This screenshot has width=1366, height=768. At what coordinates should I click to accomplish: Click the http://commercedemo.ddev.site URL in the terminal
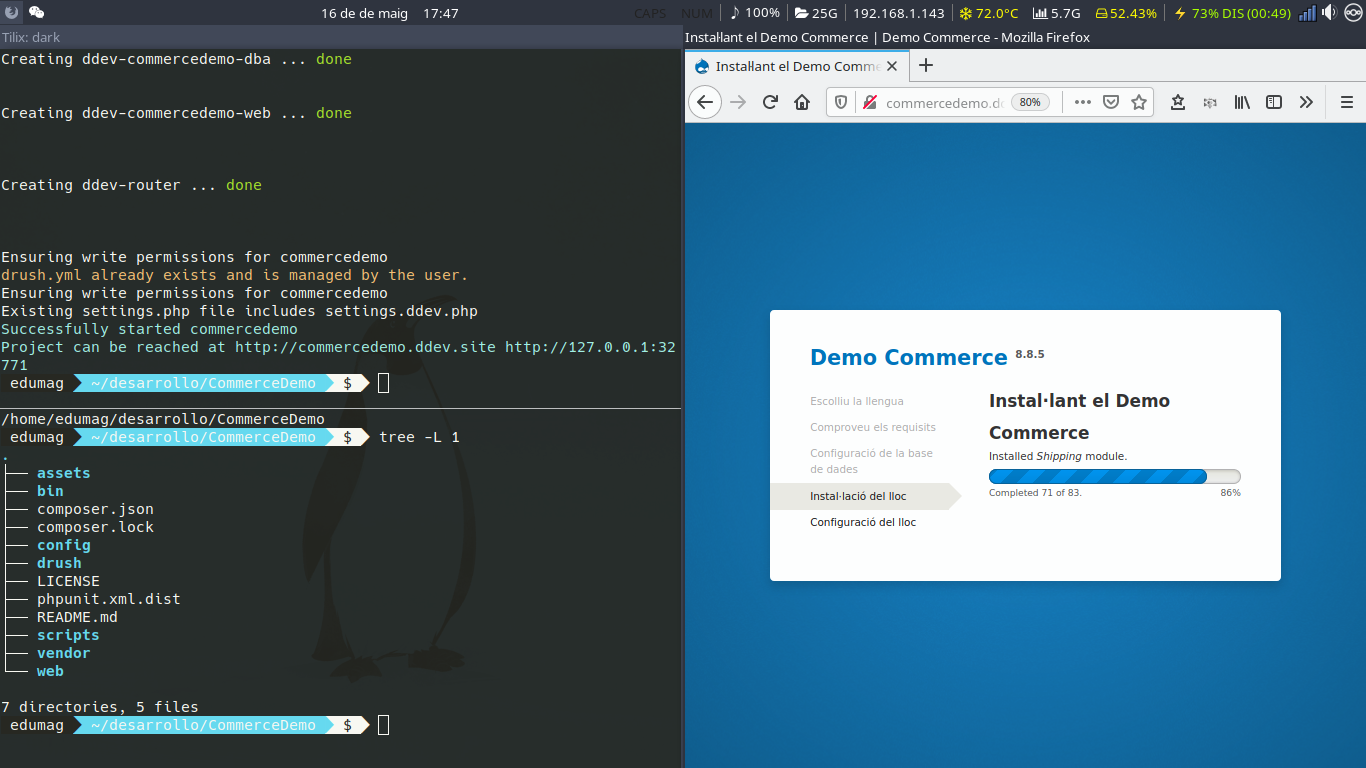(x=365, y=347)
